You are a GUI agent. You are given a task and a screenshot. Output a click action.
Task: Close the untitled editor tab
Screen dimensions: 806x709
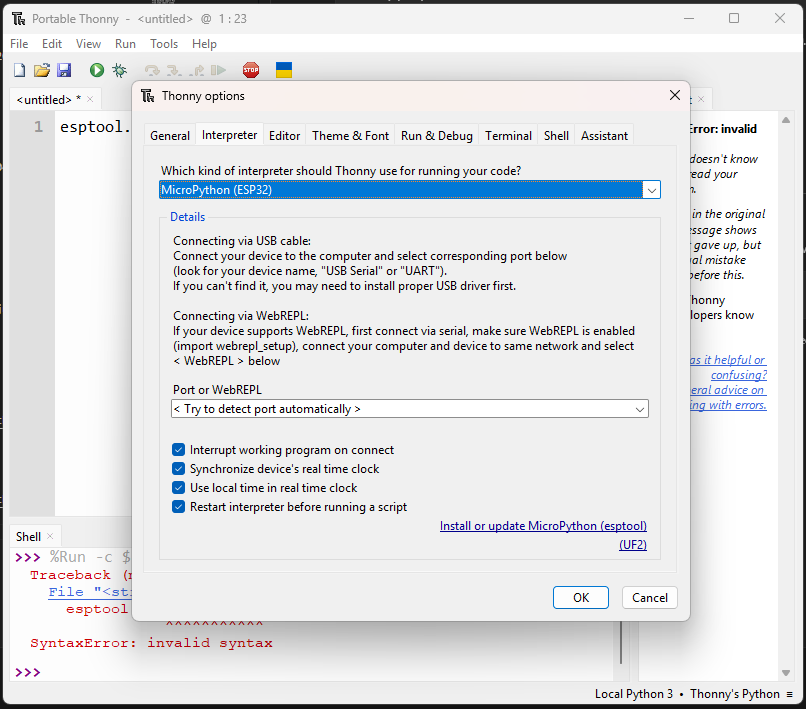[90, 99]
